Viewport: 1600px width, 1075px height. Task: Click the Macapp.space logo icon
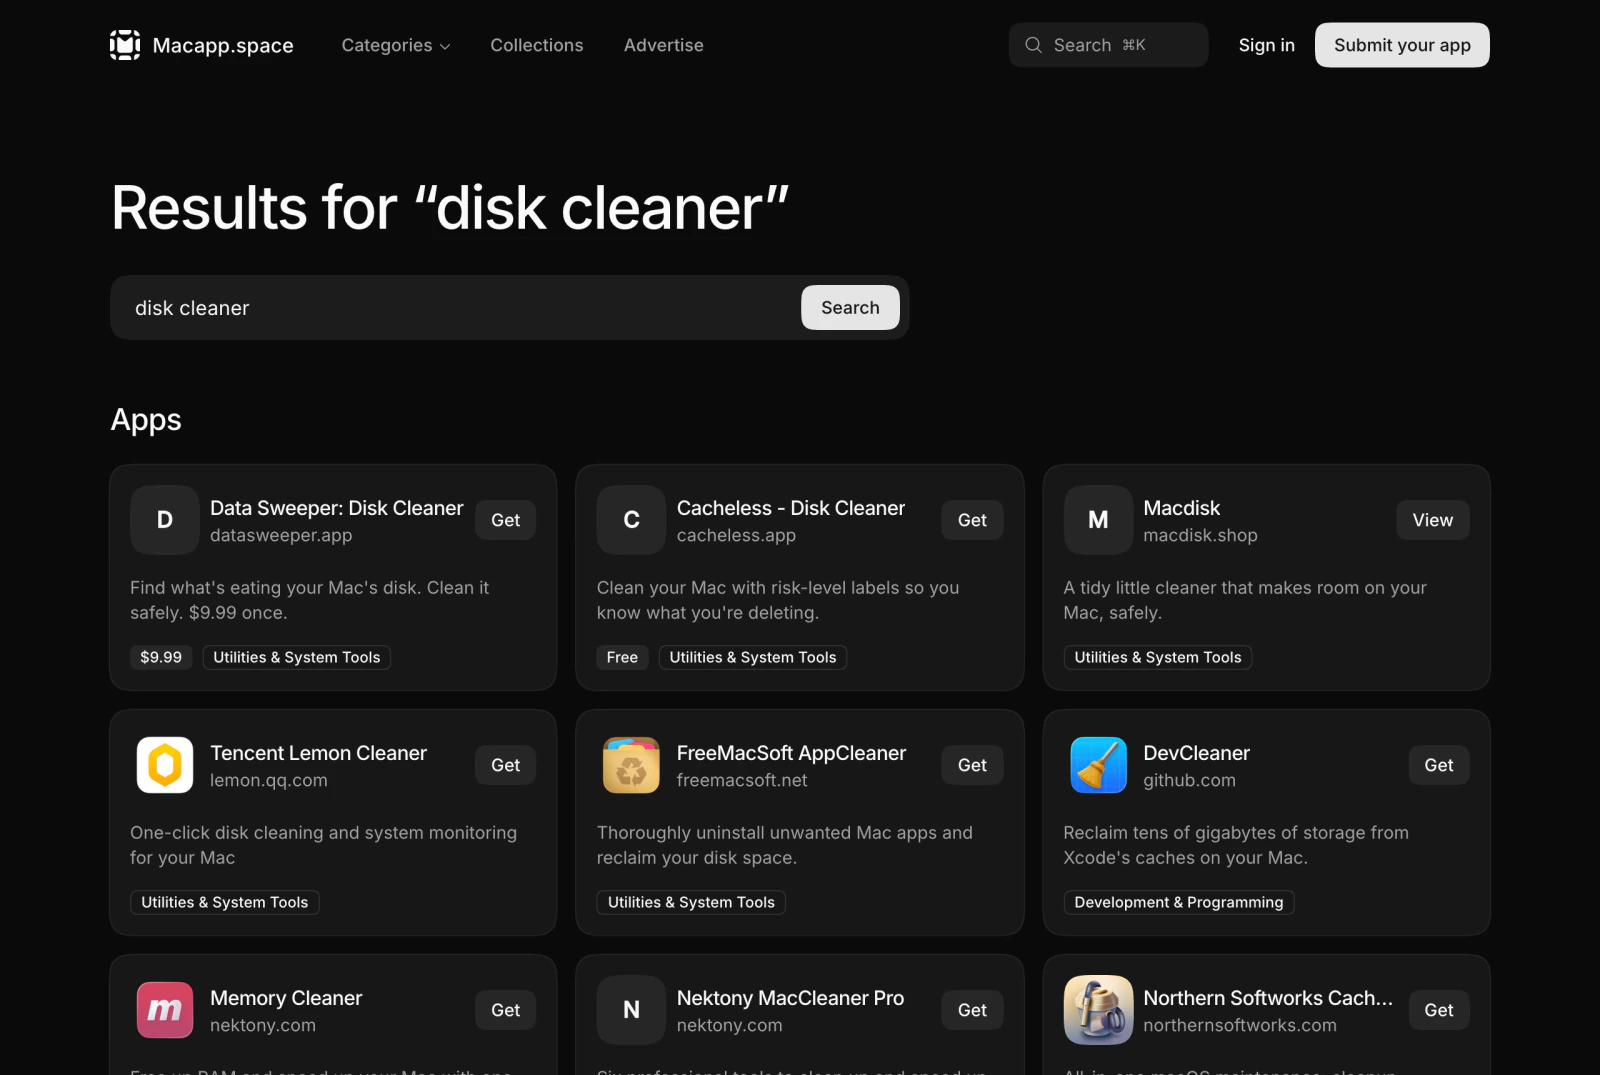tap(125, 45)
